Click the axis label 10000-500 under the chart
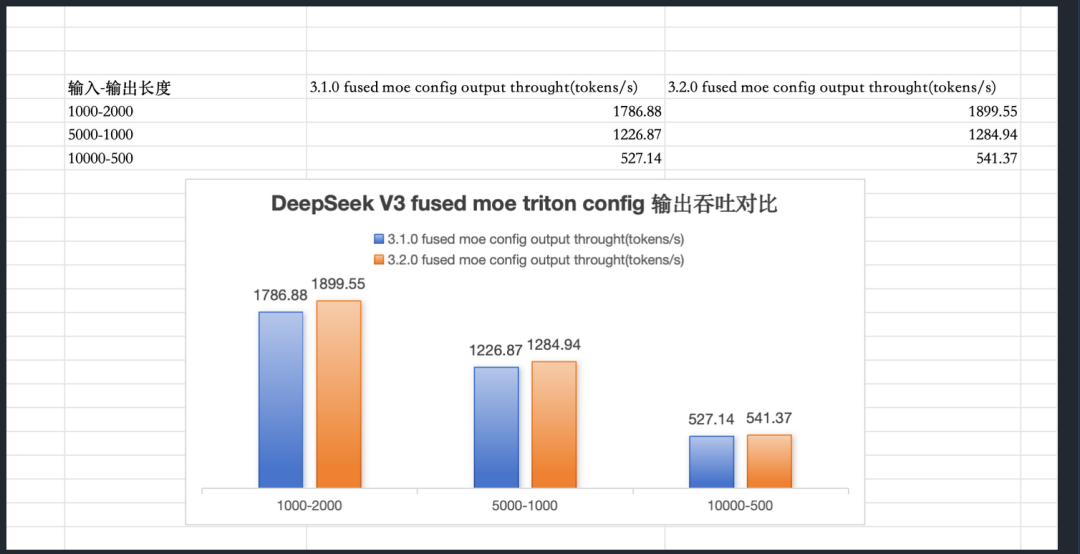1080x554 pixels. click(740, 506)
